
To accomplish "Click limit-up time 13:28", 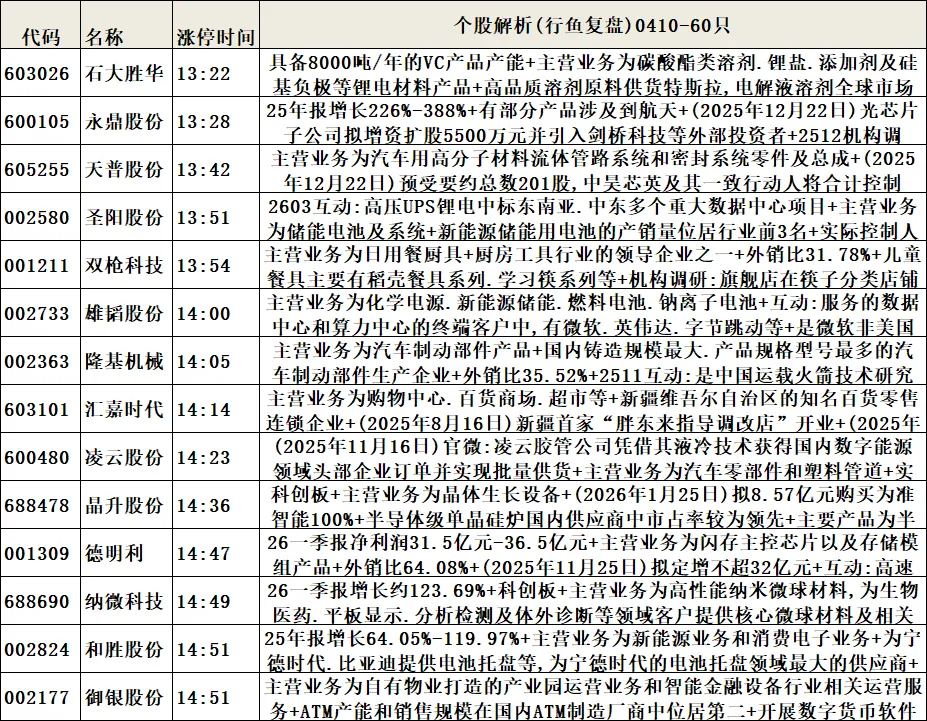I will 203,122.
